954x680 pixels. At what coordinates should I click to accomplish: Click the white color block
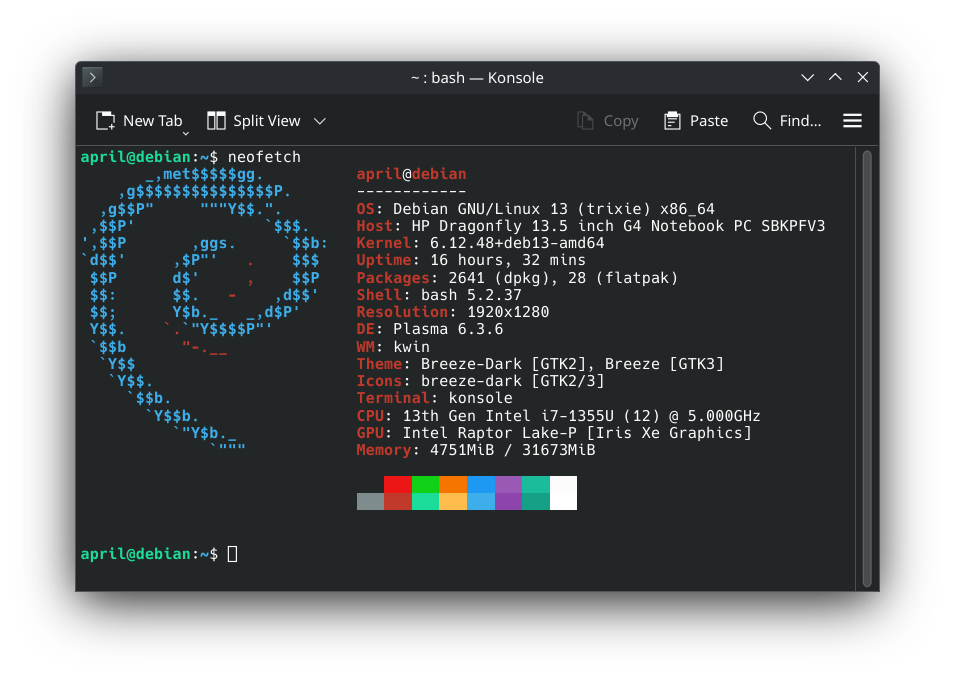[563, 493]
